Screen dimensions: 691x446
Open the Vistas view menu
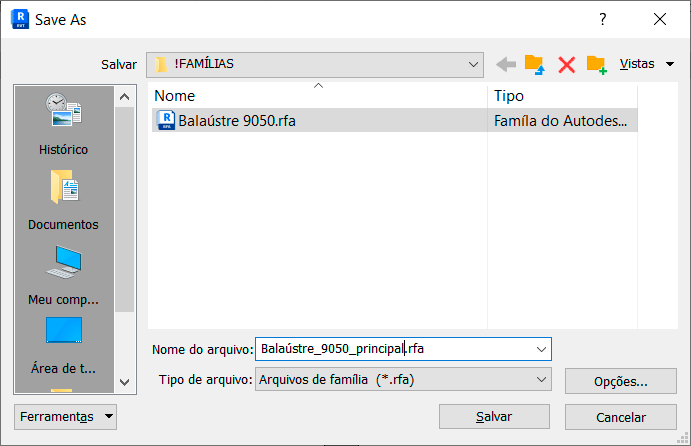point(646,64)
